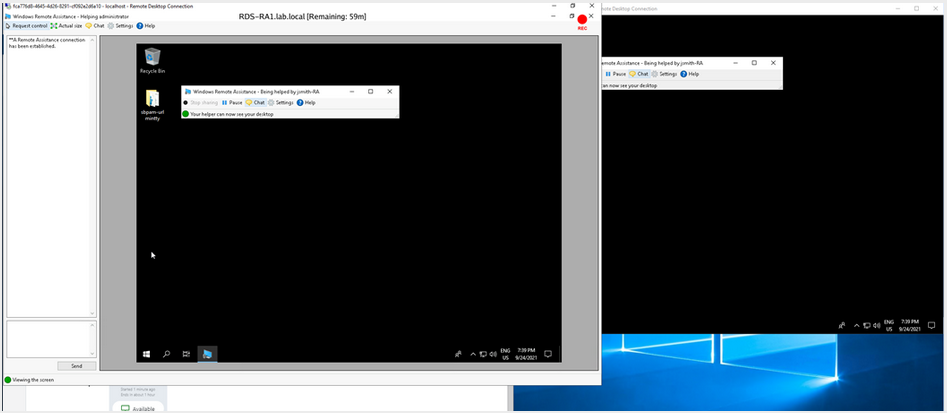Open the Recycle Bin on the remote desktop
The width and height of the screenshot is (947, 413).
pyautogui.click(x=152, y=59)
